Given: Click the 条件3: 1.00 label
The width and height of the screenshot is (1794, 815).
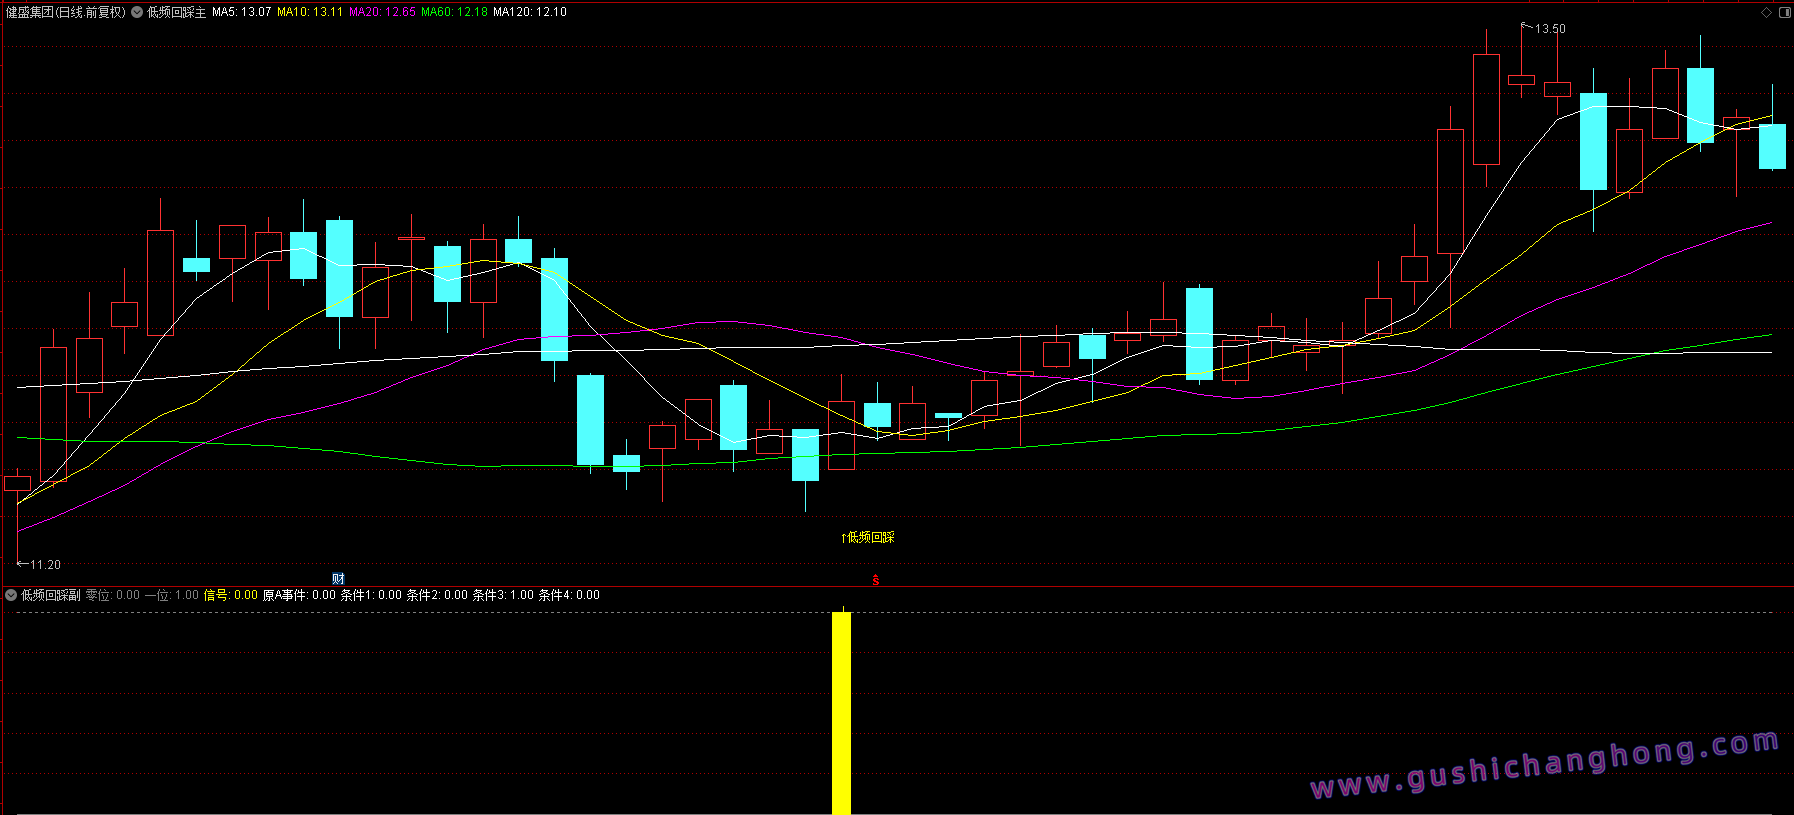Looking at the screenshot, I should pos(503,595).
